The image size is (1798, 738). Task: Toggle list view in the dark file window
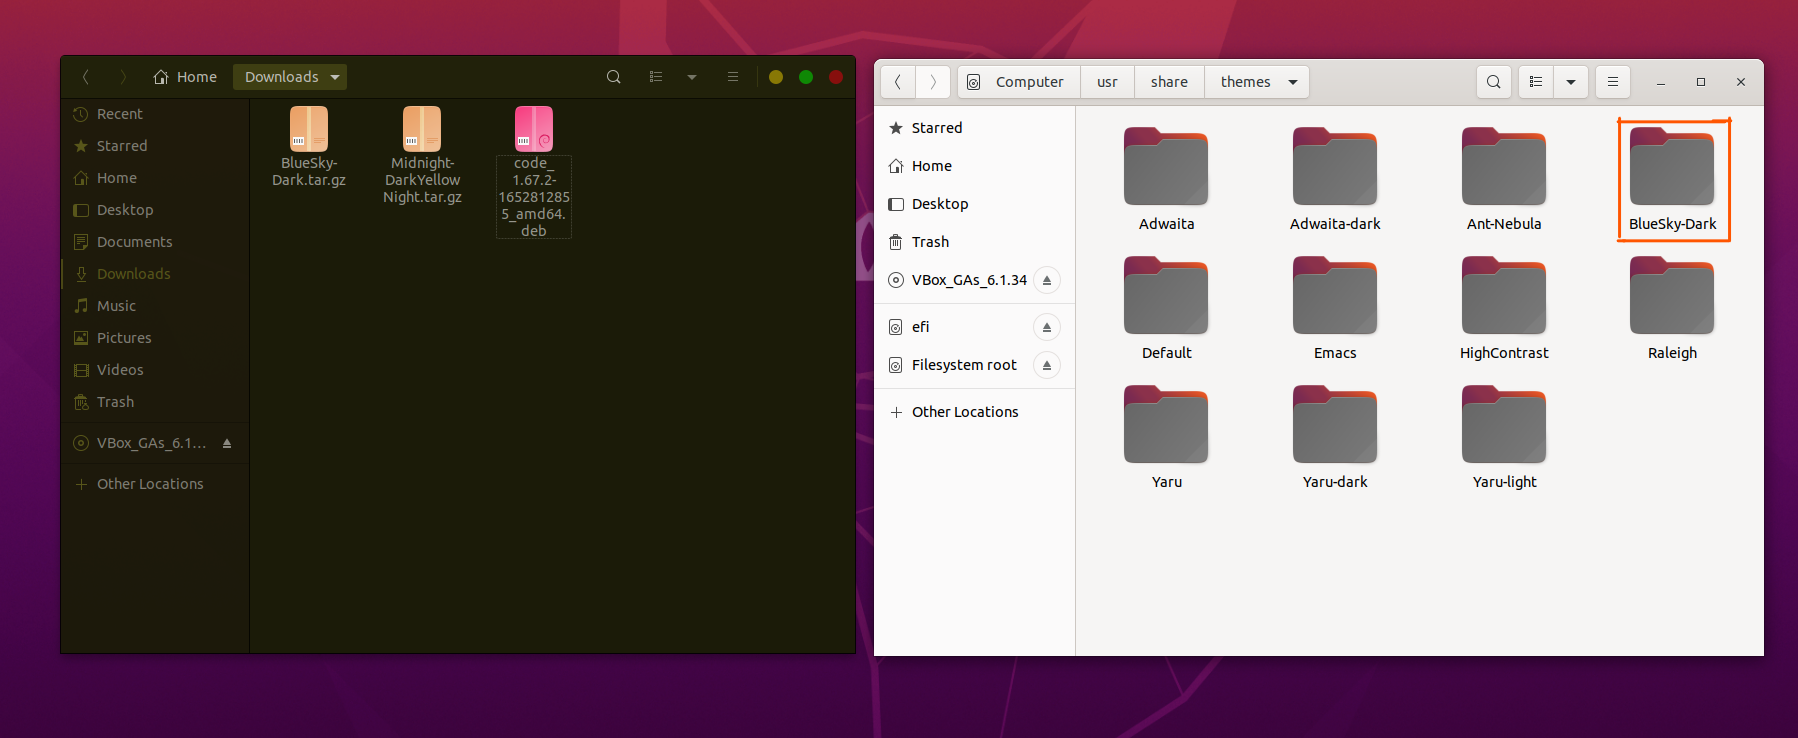(x=656, y=77)
